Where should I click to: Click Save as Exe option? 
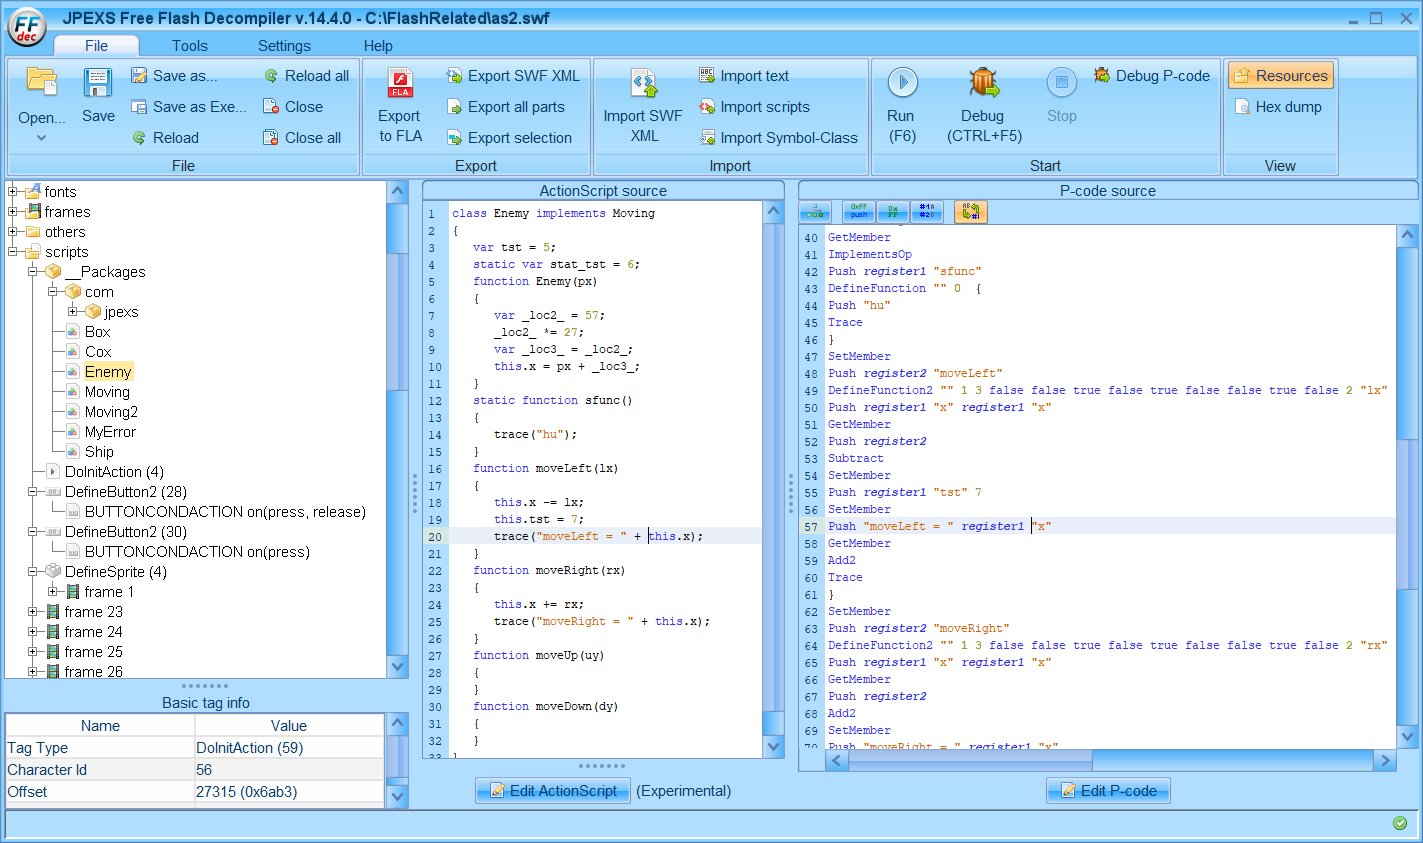coord(188,107)
